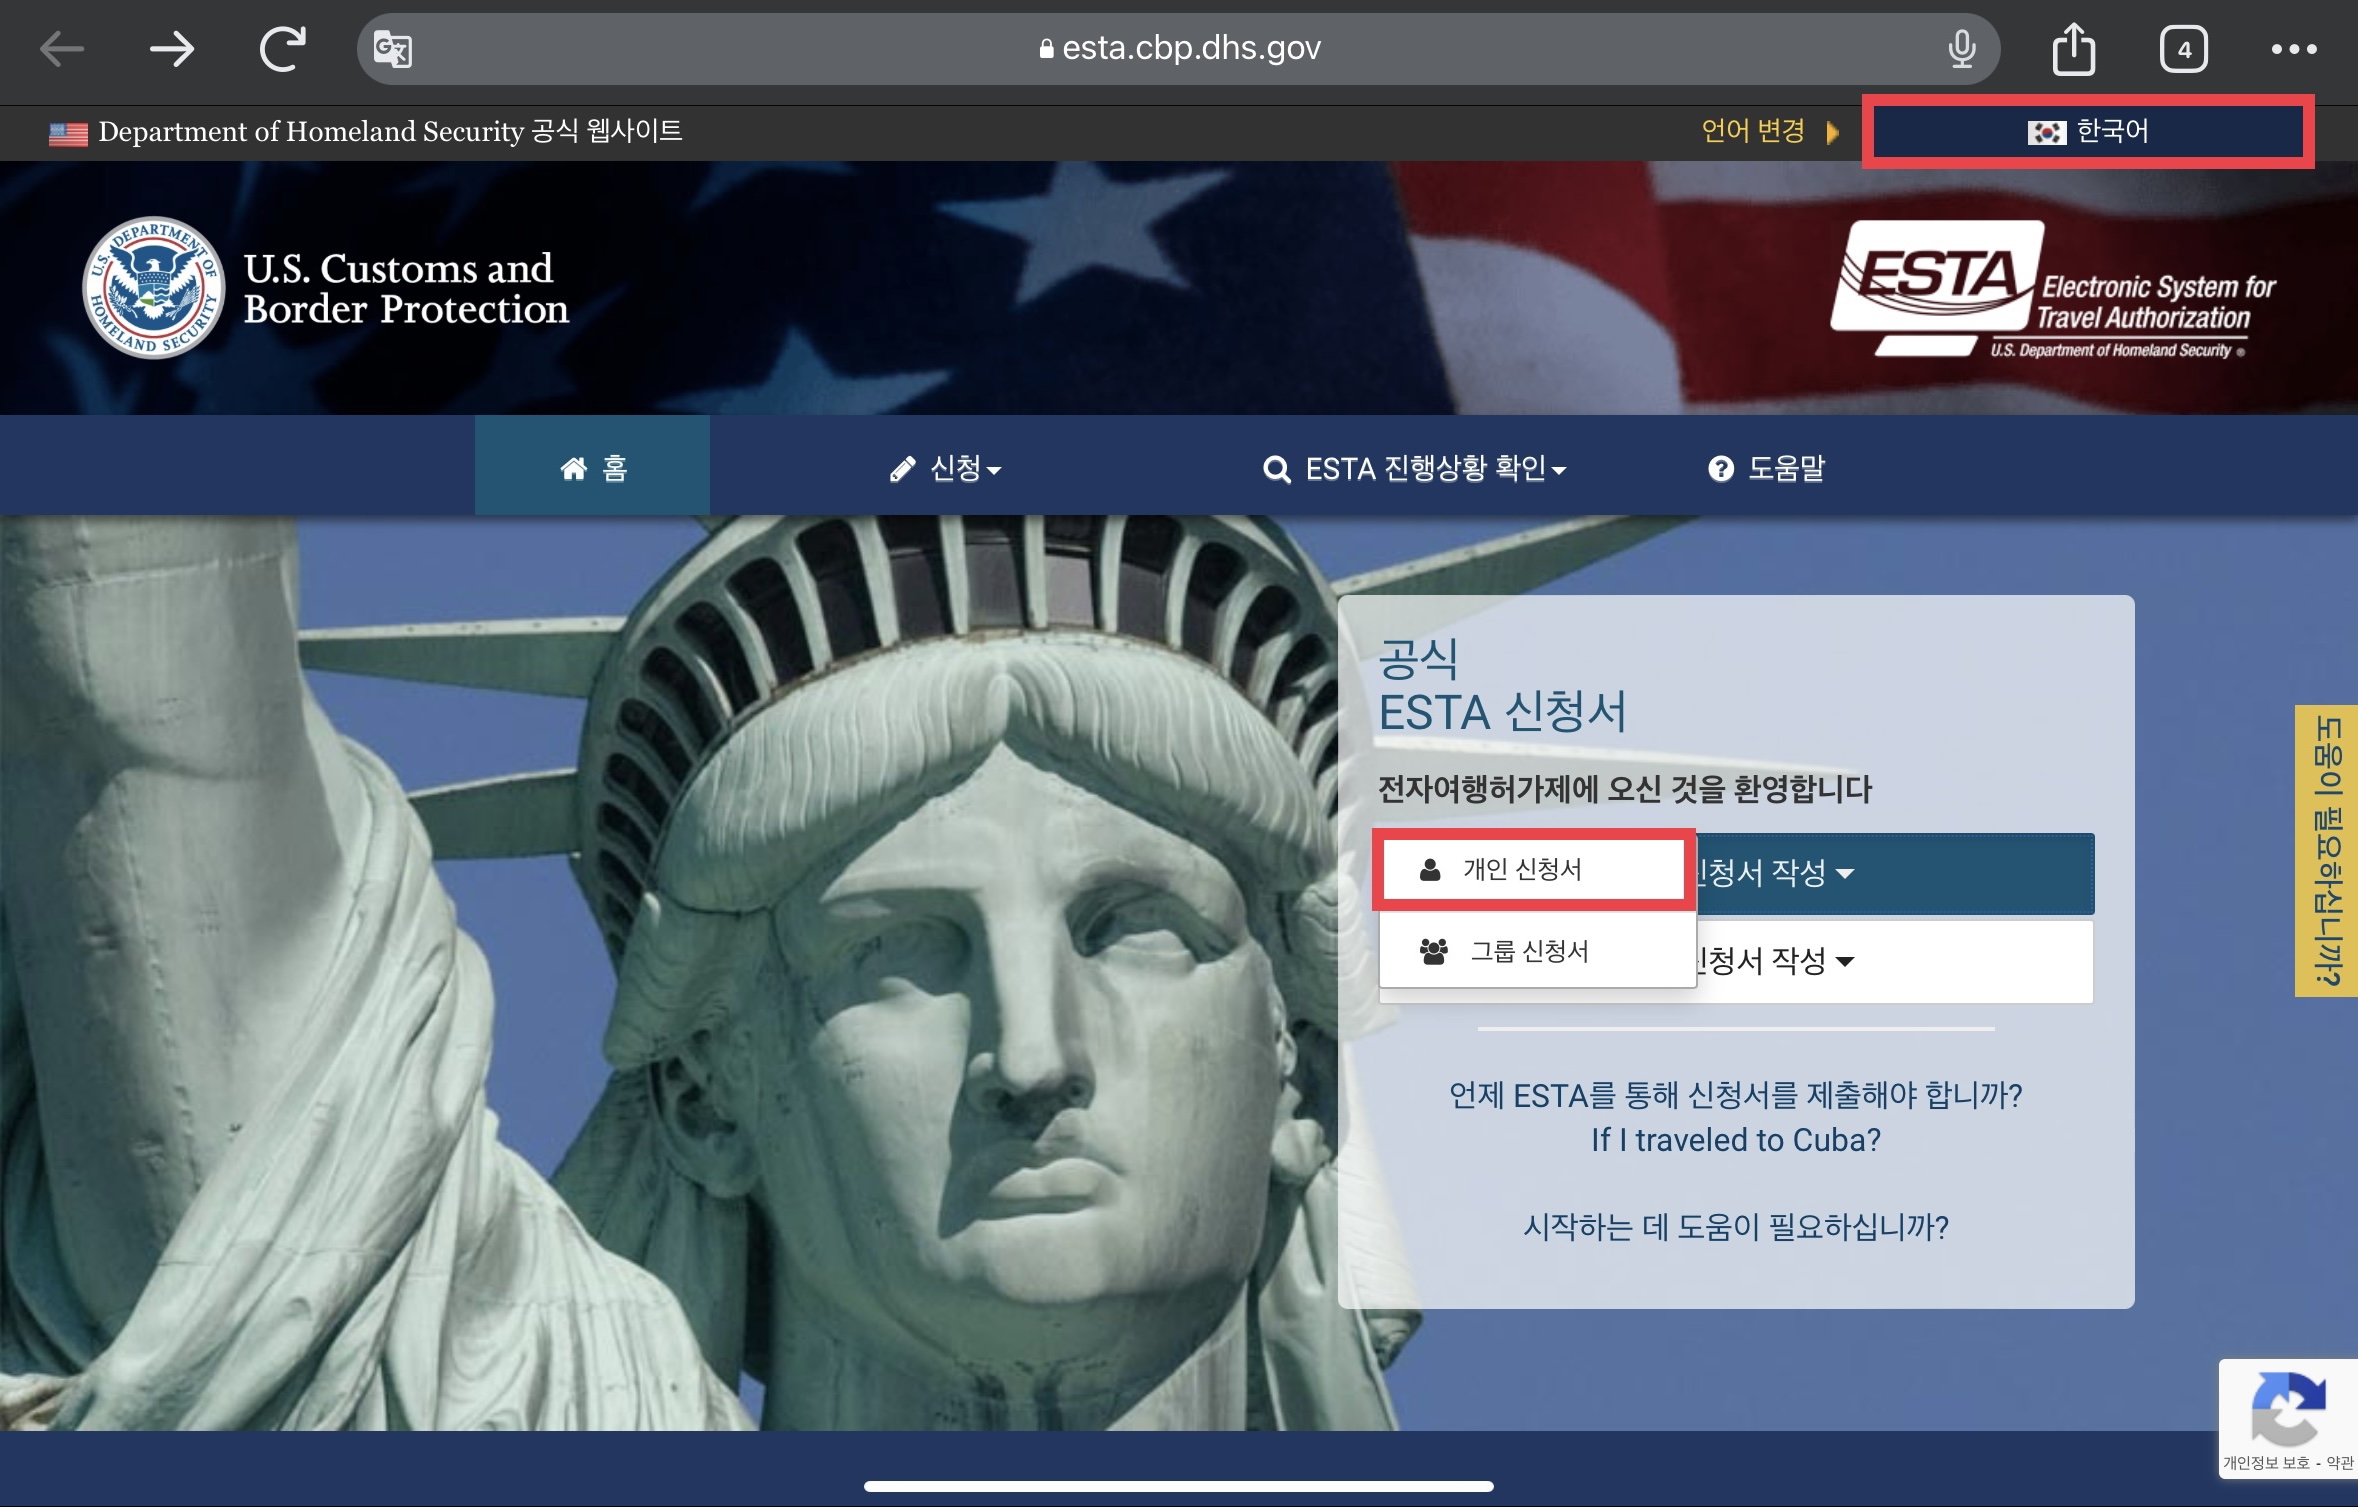This screenshot has width=2358, height=1507.
Task: Tap the esta.cbp.dhs.gov address bar
Action: click(1180, 48)
